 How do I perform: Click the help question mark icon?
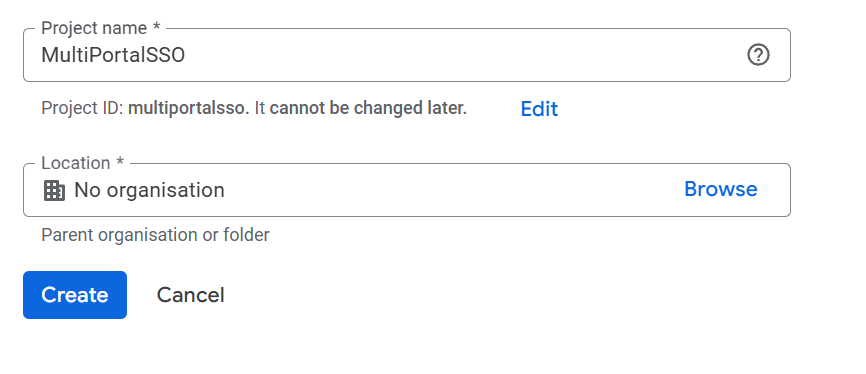pyautogui.click(x=758, y=55)
